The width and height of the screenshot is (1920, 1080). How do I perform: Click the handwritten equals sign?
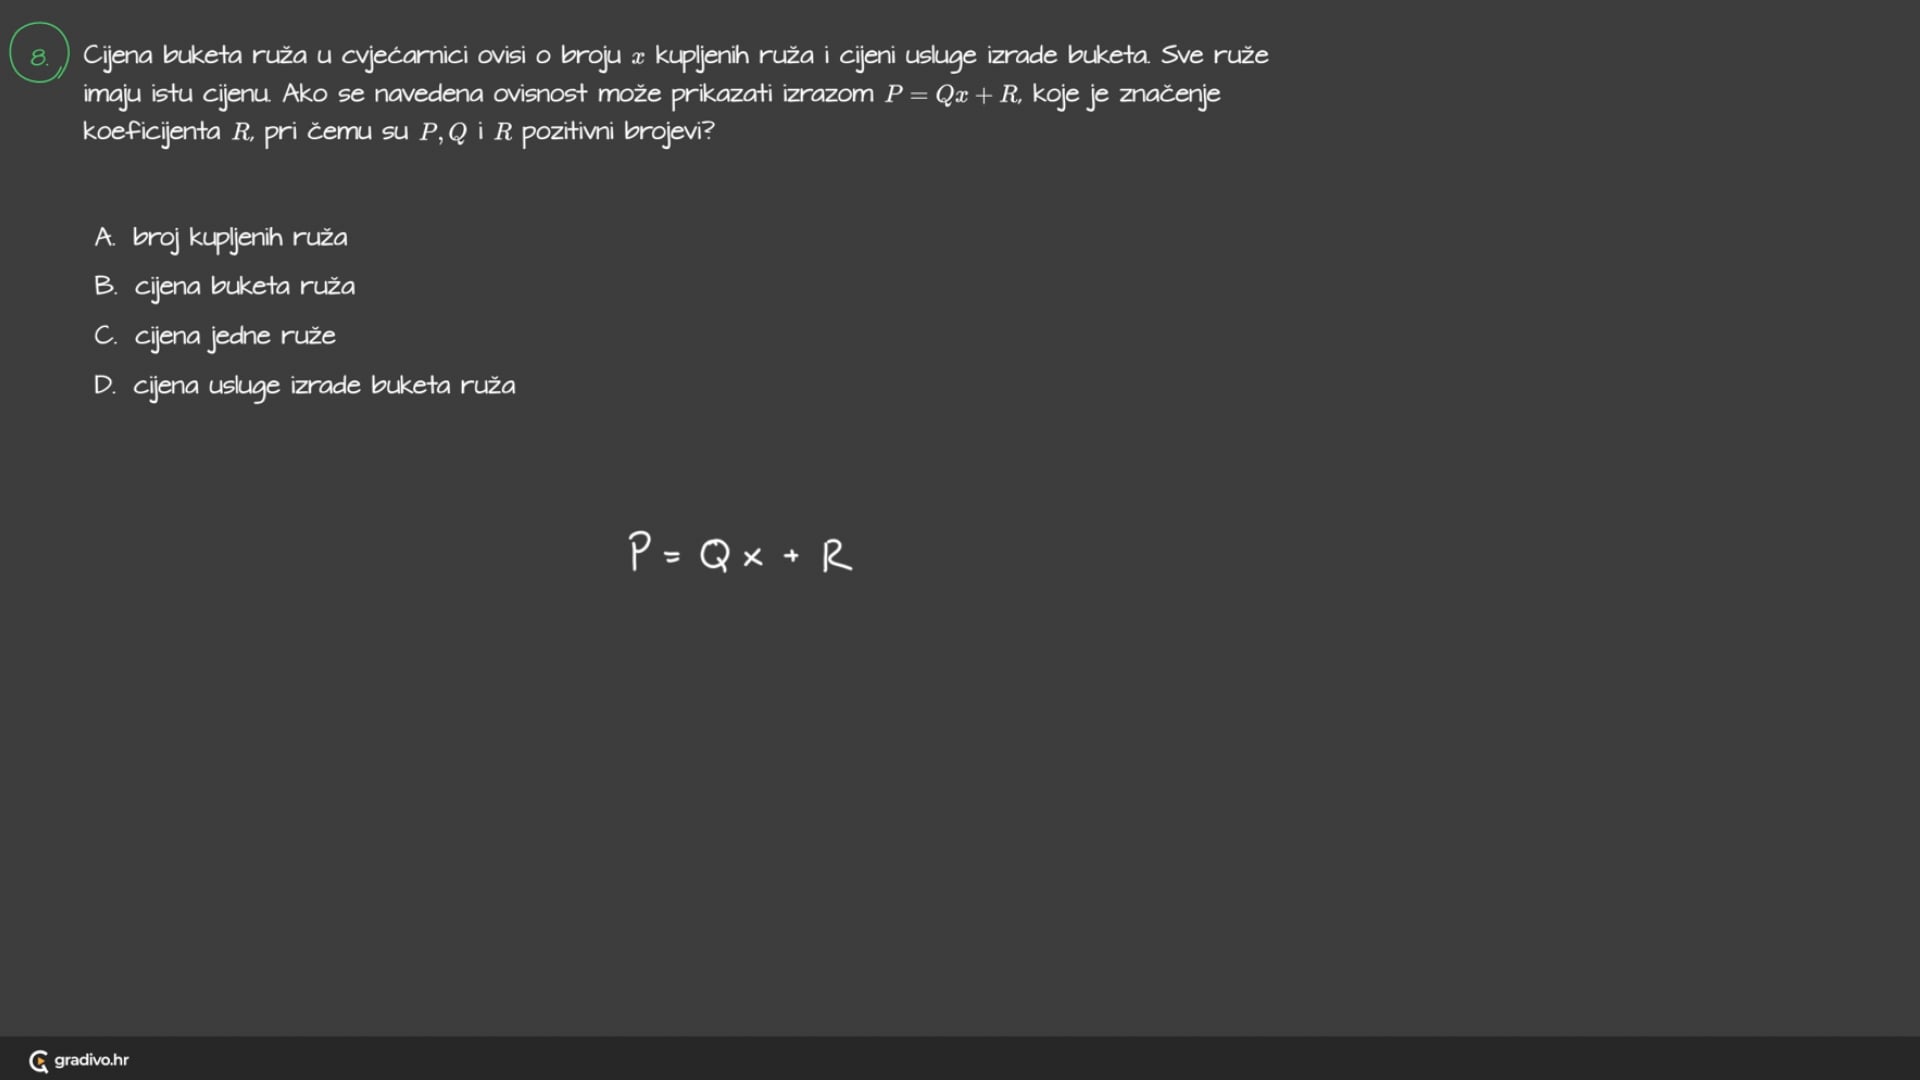(x=672, y=556)
